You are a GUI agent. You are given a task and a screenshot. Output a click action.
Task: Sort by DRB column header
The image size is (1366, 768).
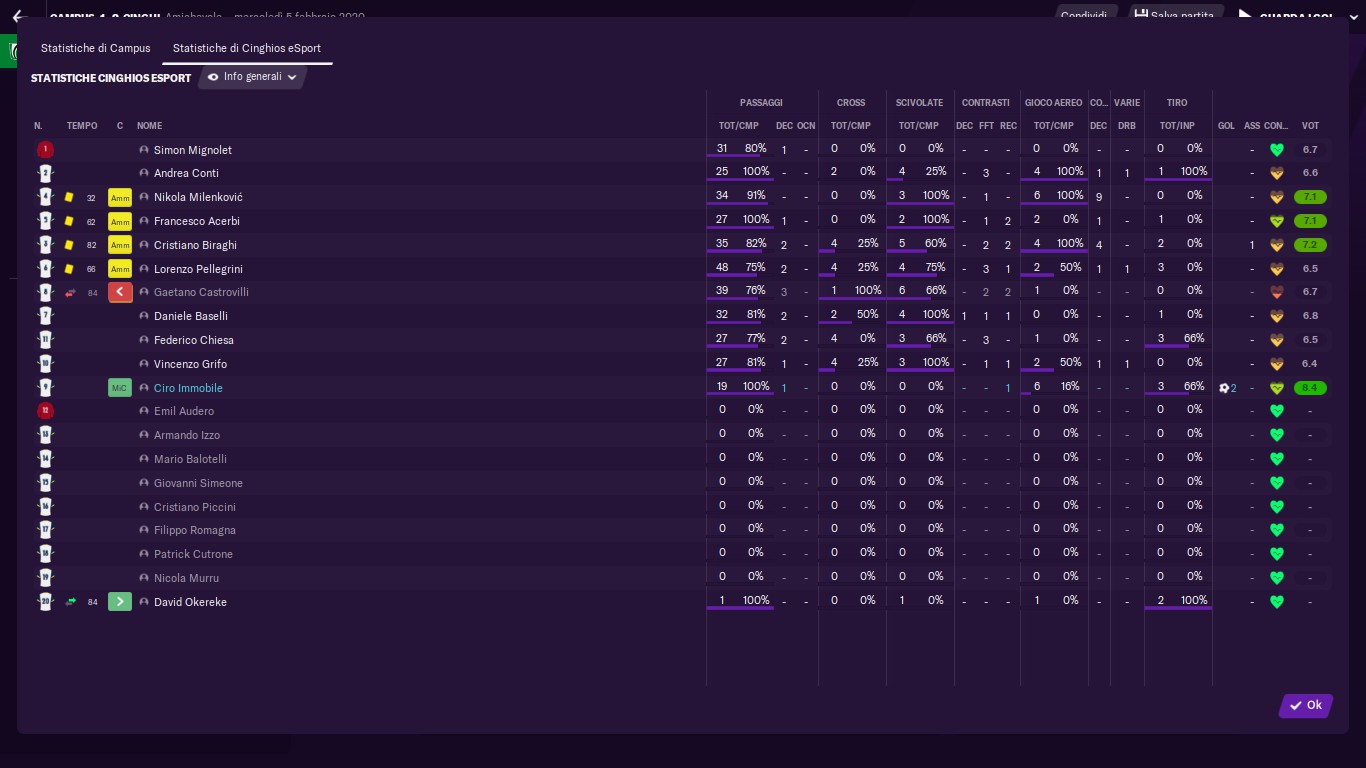pyautogui.click(x=1127, y=126)
